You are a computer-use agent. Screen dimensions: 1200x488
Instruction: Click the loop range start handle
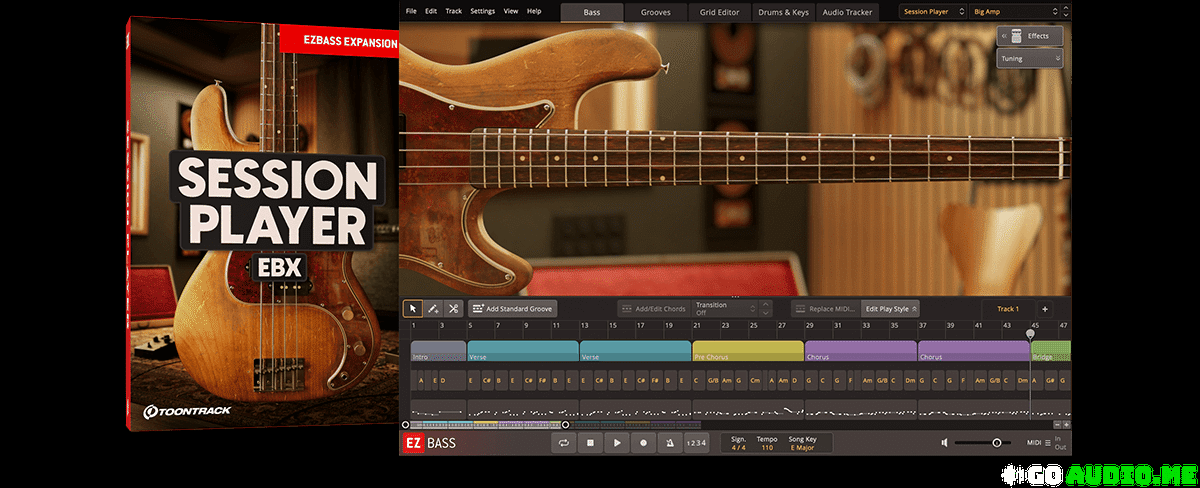[405, 424]
